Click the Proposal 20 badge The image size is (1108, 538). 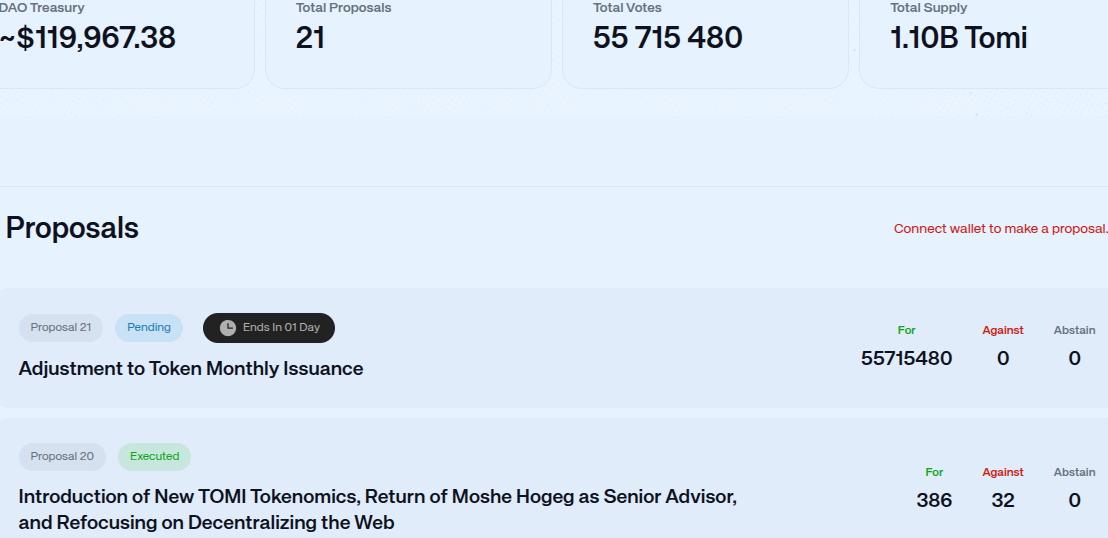[x=62, y=457]
